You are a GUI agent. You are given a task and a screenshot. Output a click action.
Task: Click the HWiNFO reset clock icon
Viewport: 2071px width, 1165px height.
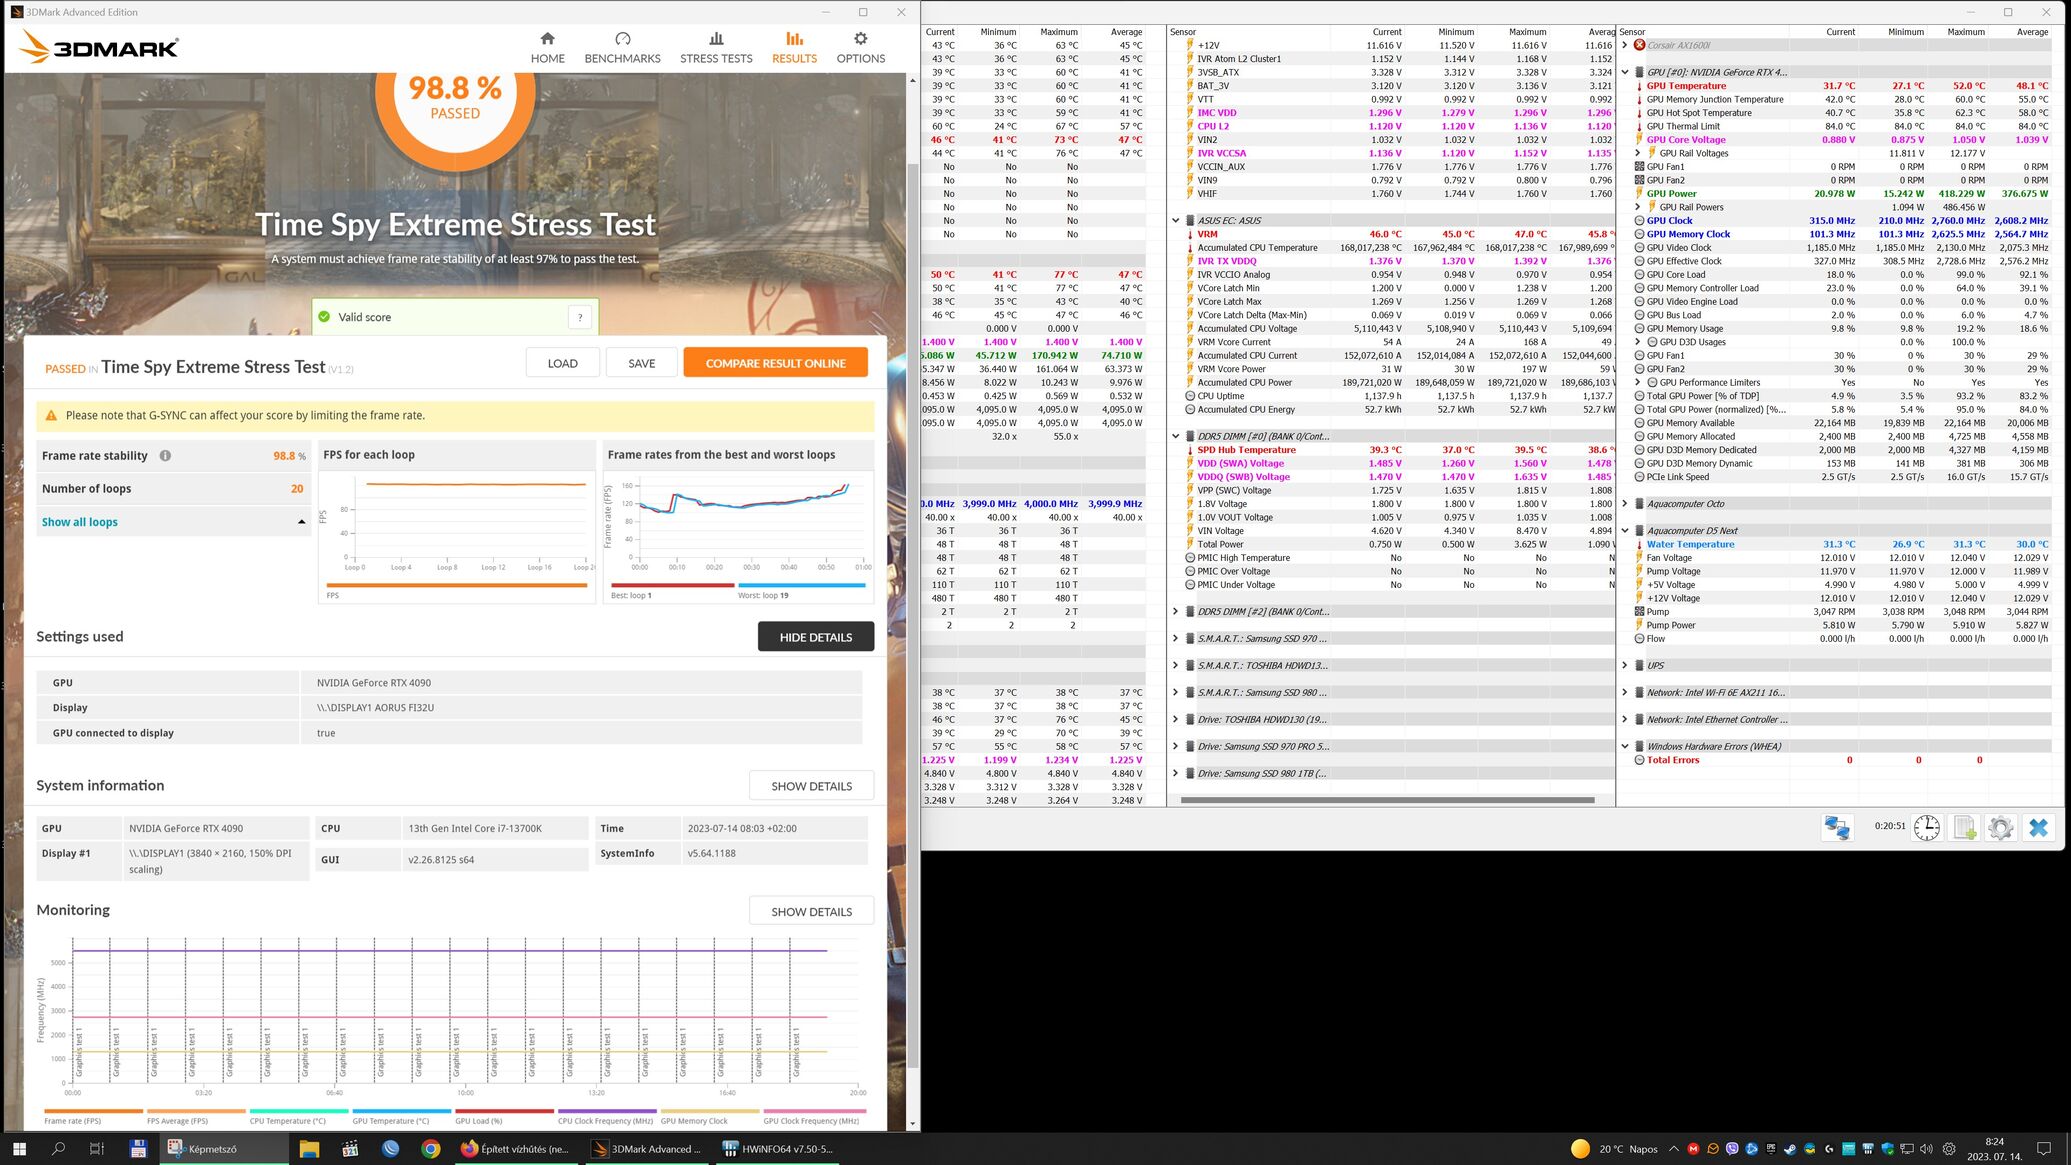click(x=1927, y=828)
